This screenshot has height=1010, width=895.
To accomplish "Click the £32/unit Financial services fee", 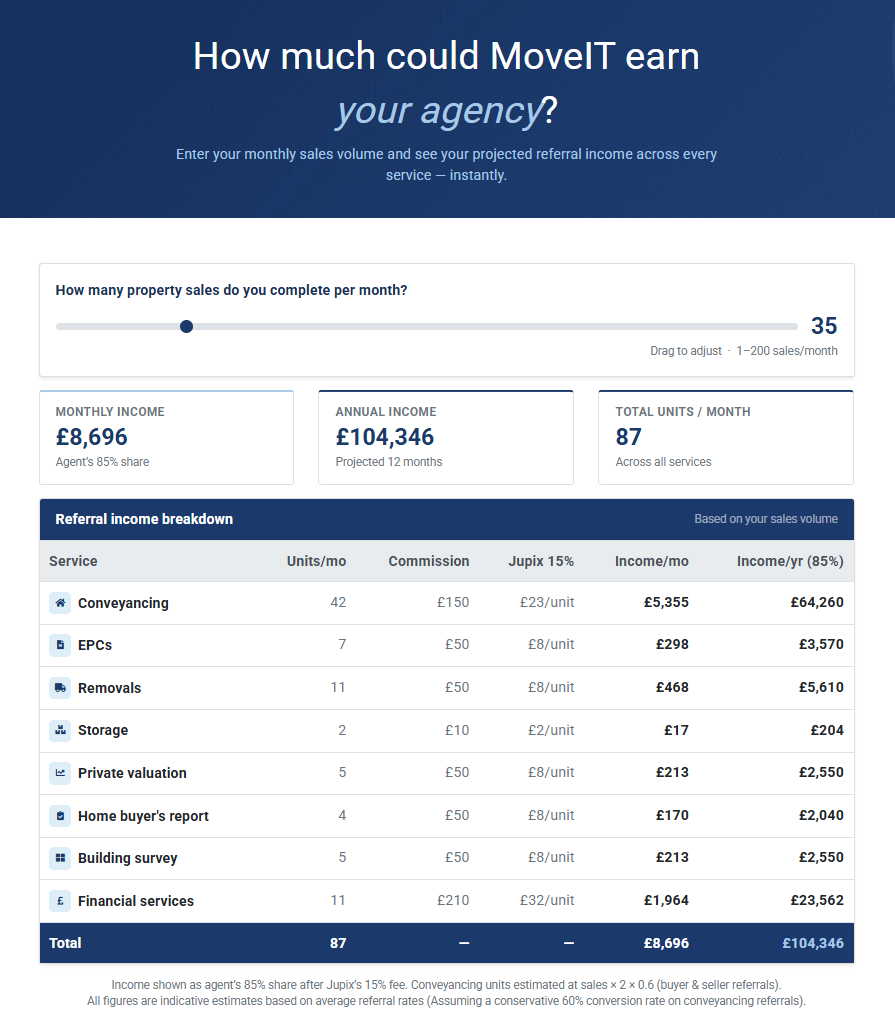I will coord(547,900).
